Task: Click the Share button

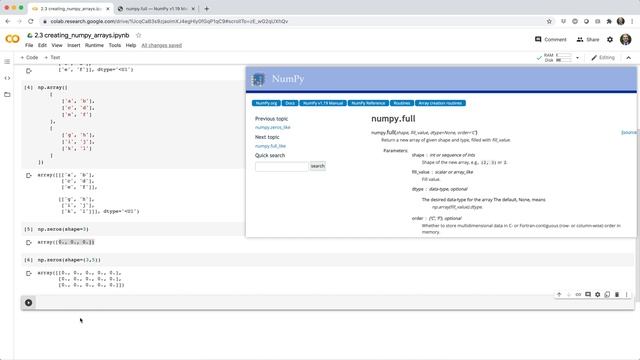Action: 588,40
